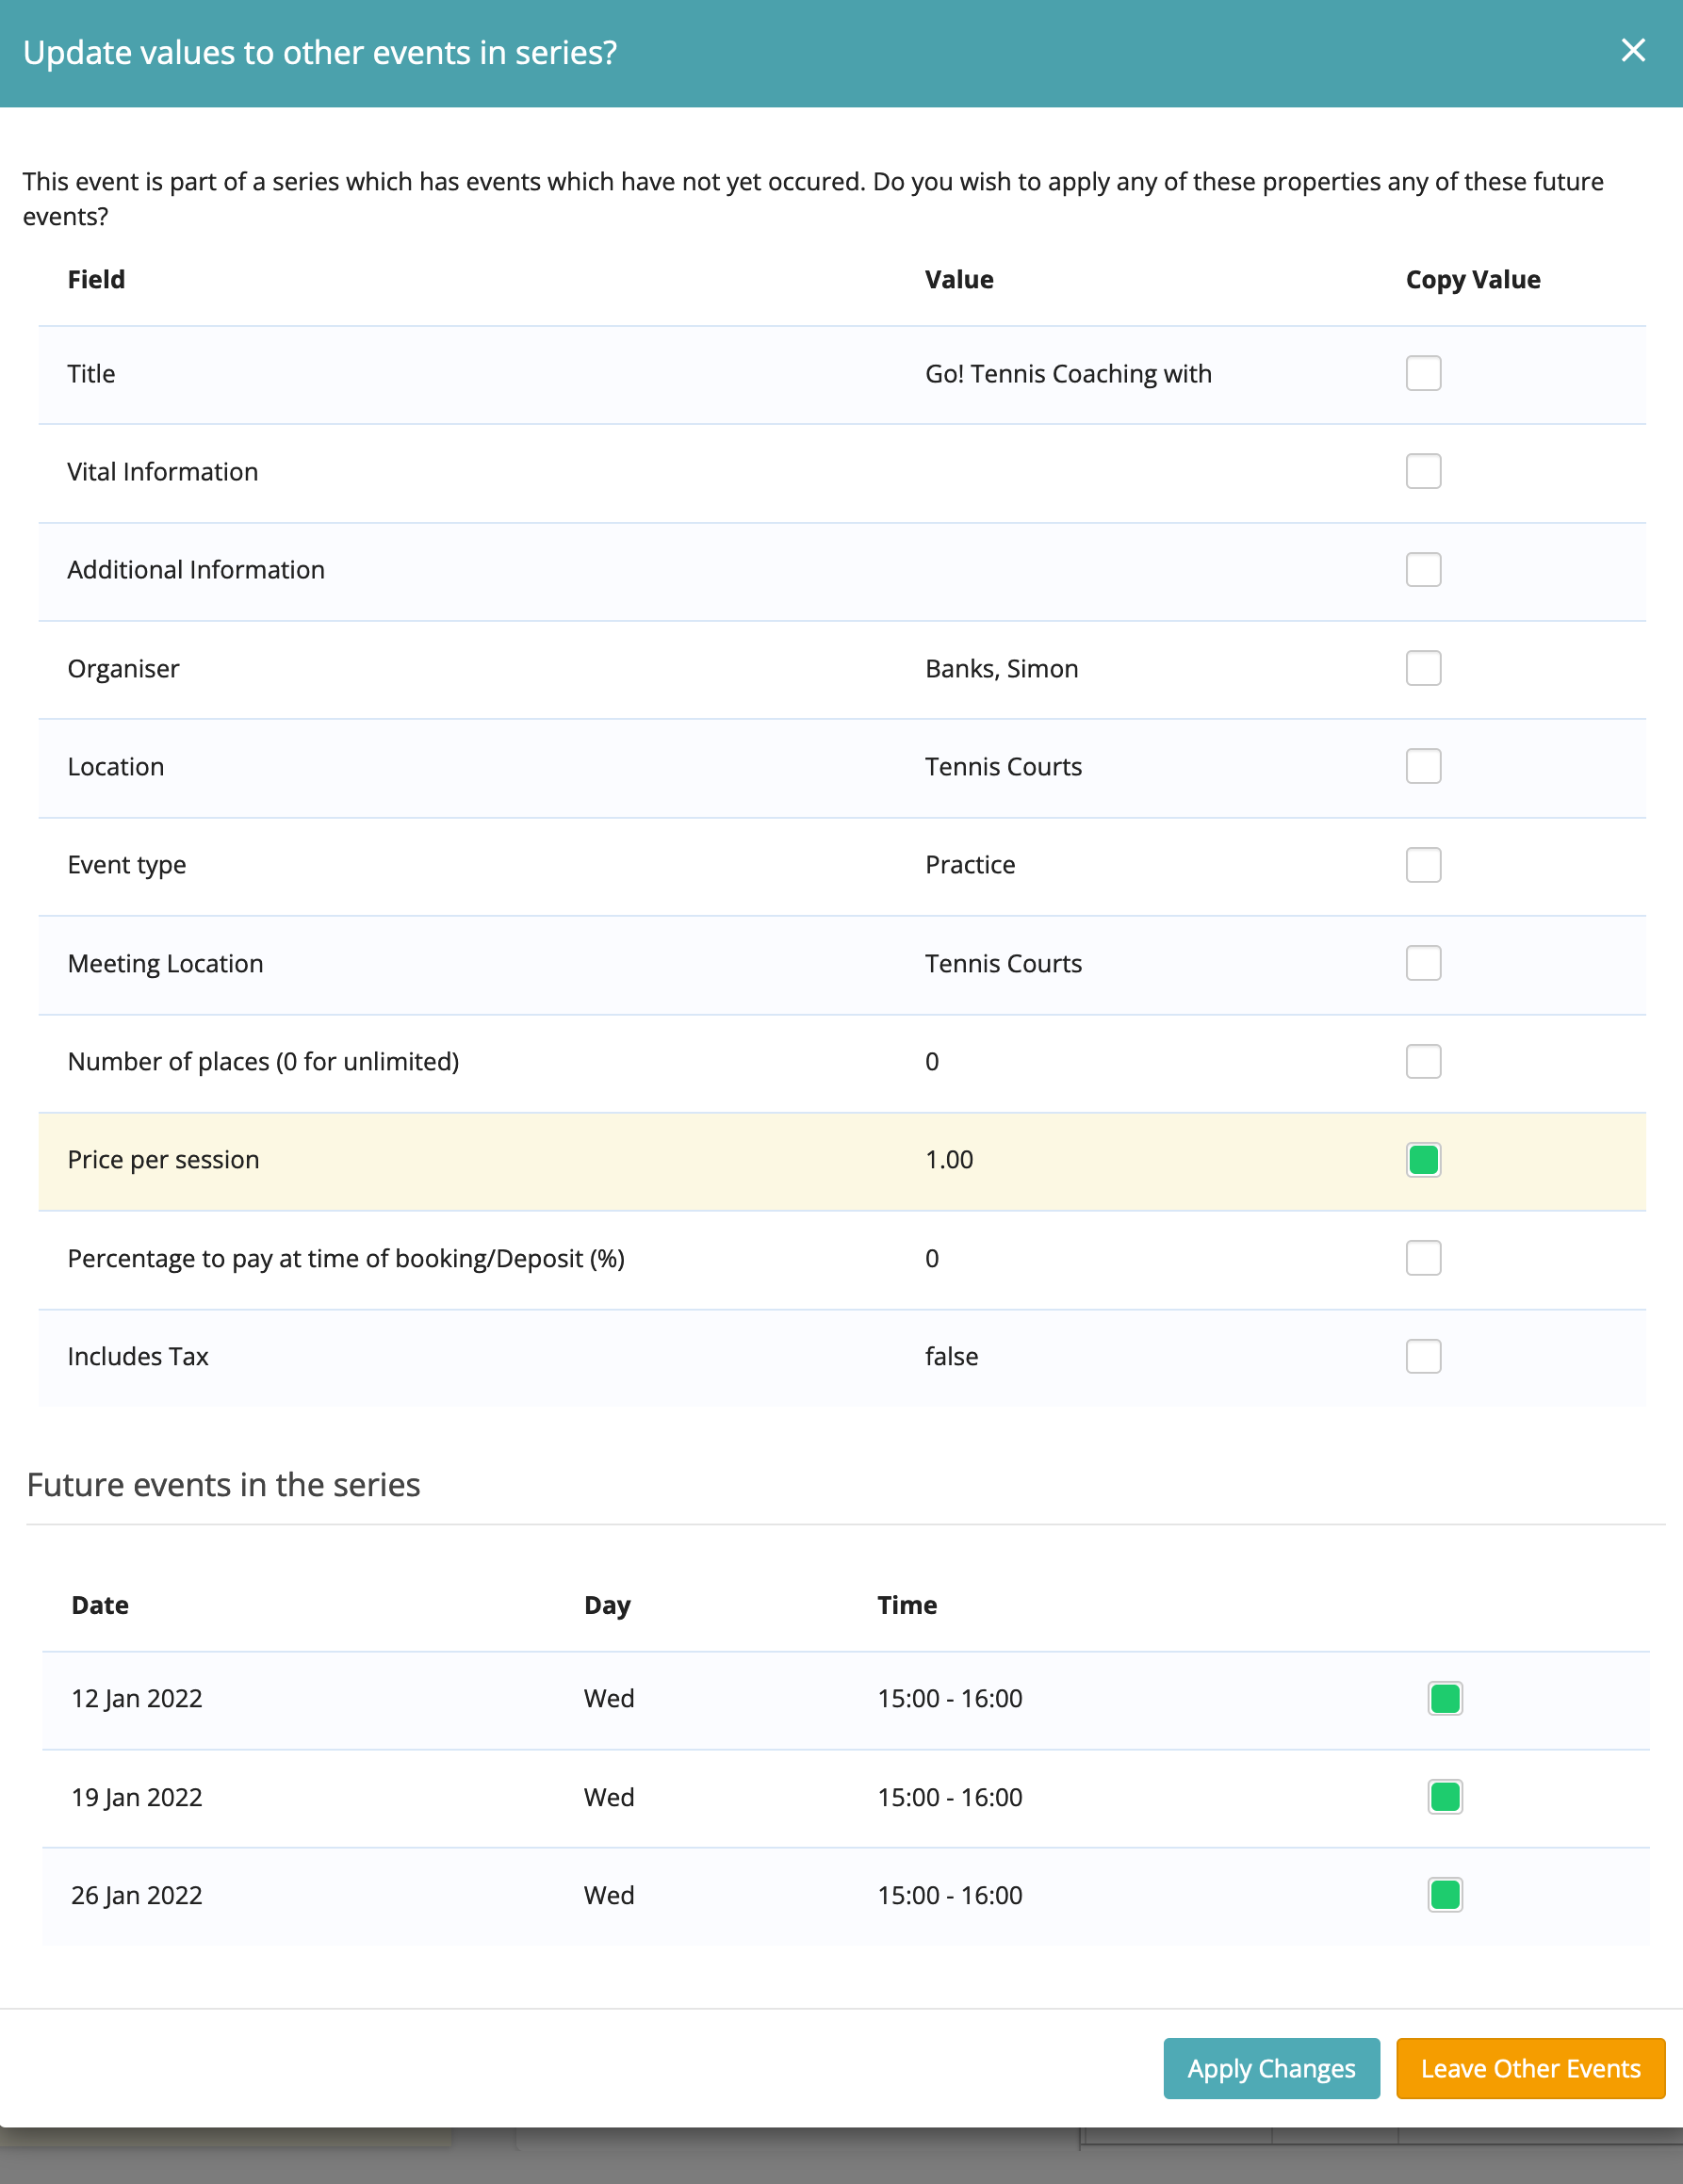The height and width of the screenshot is (2184, 1683).
Task: Check Number of places copy checkbox
Action: point(1422,1061)
